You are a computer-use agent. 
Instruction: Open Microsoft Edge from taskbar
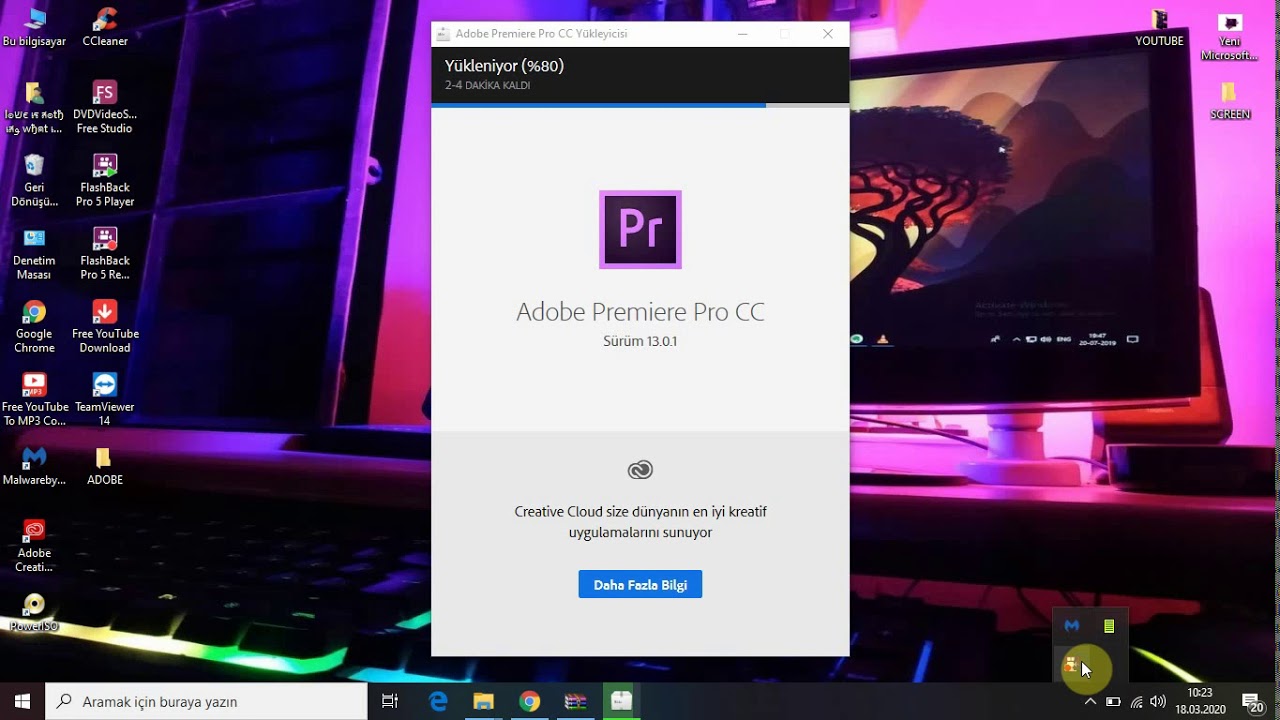[438, 701]
